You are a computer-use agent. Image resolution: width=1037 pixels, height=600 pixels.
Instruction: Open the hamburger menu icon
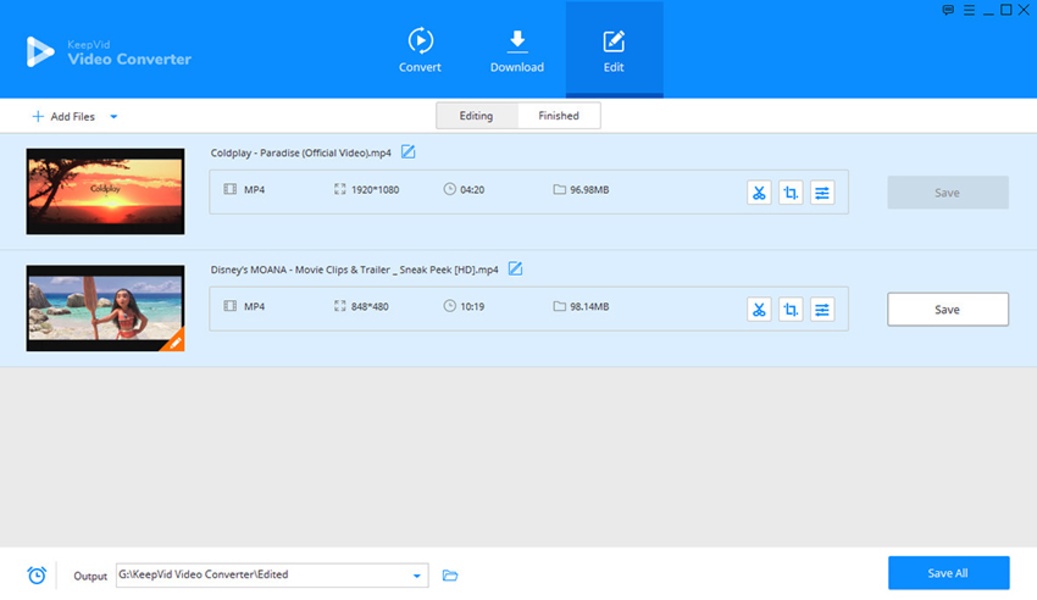[969, 10]
